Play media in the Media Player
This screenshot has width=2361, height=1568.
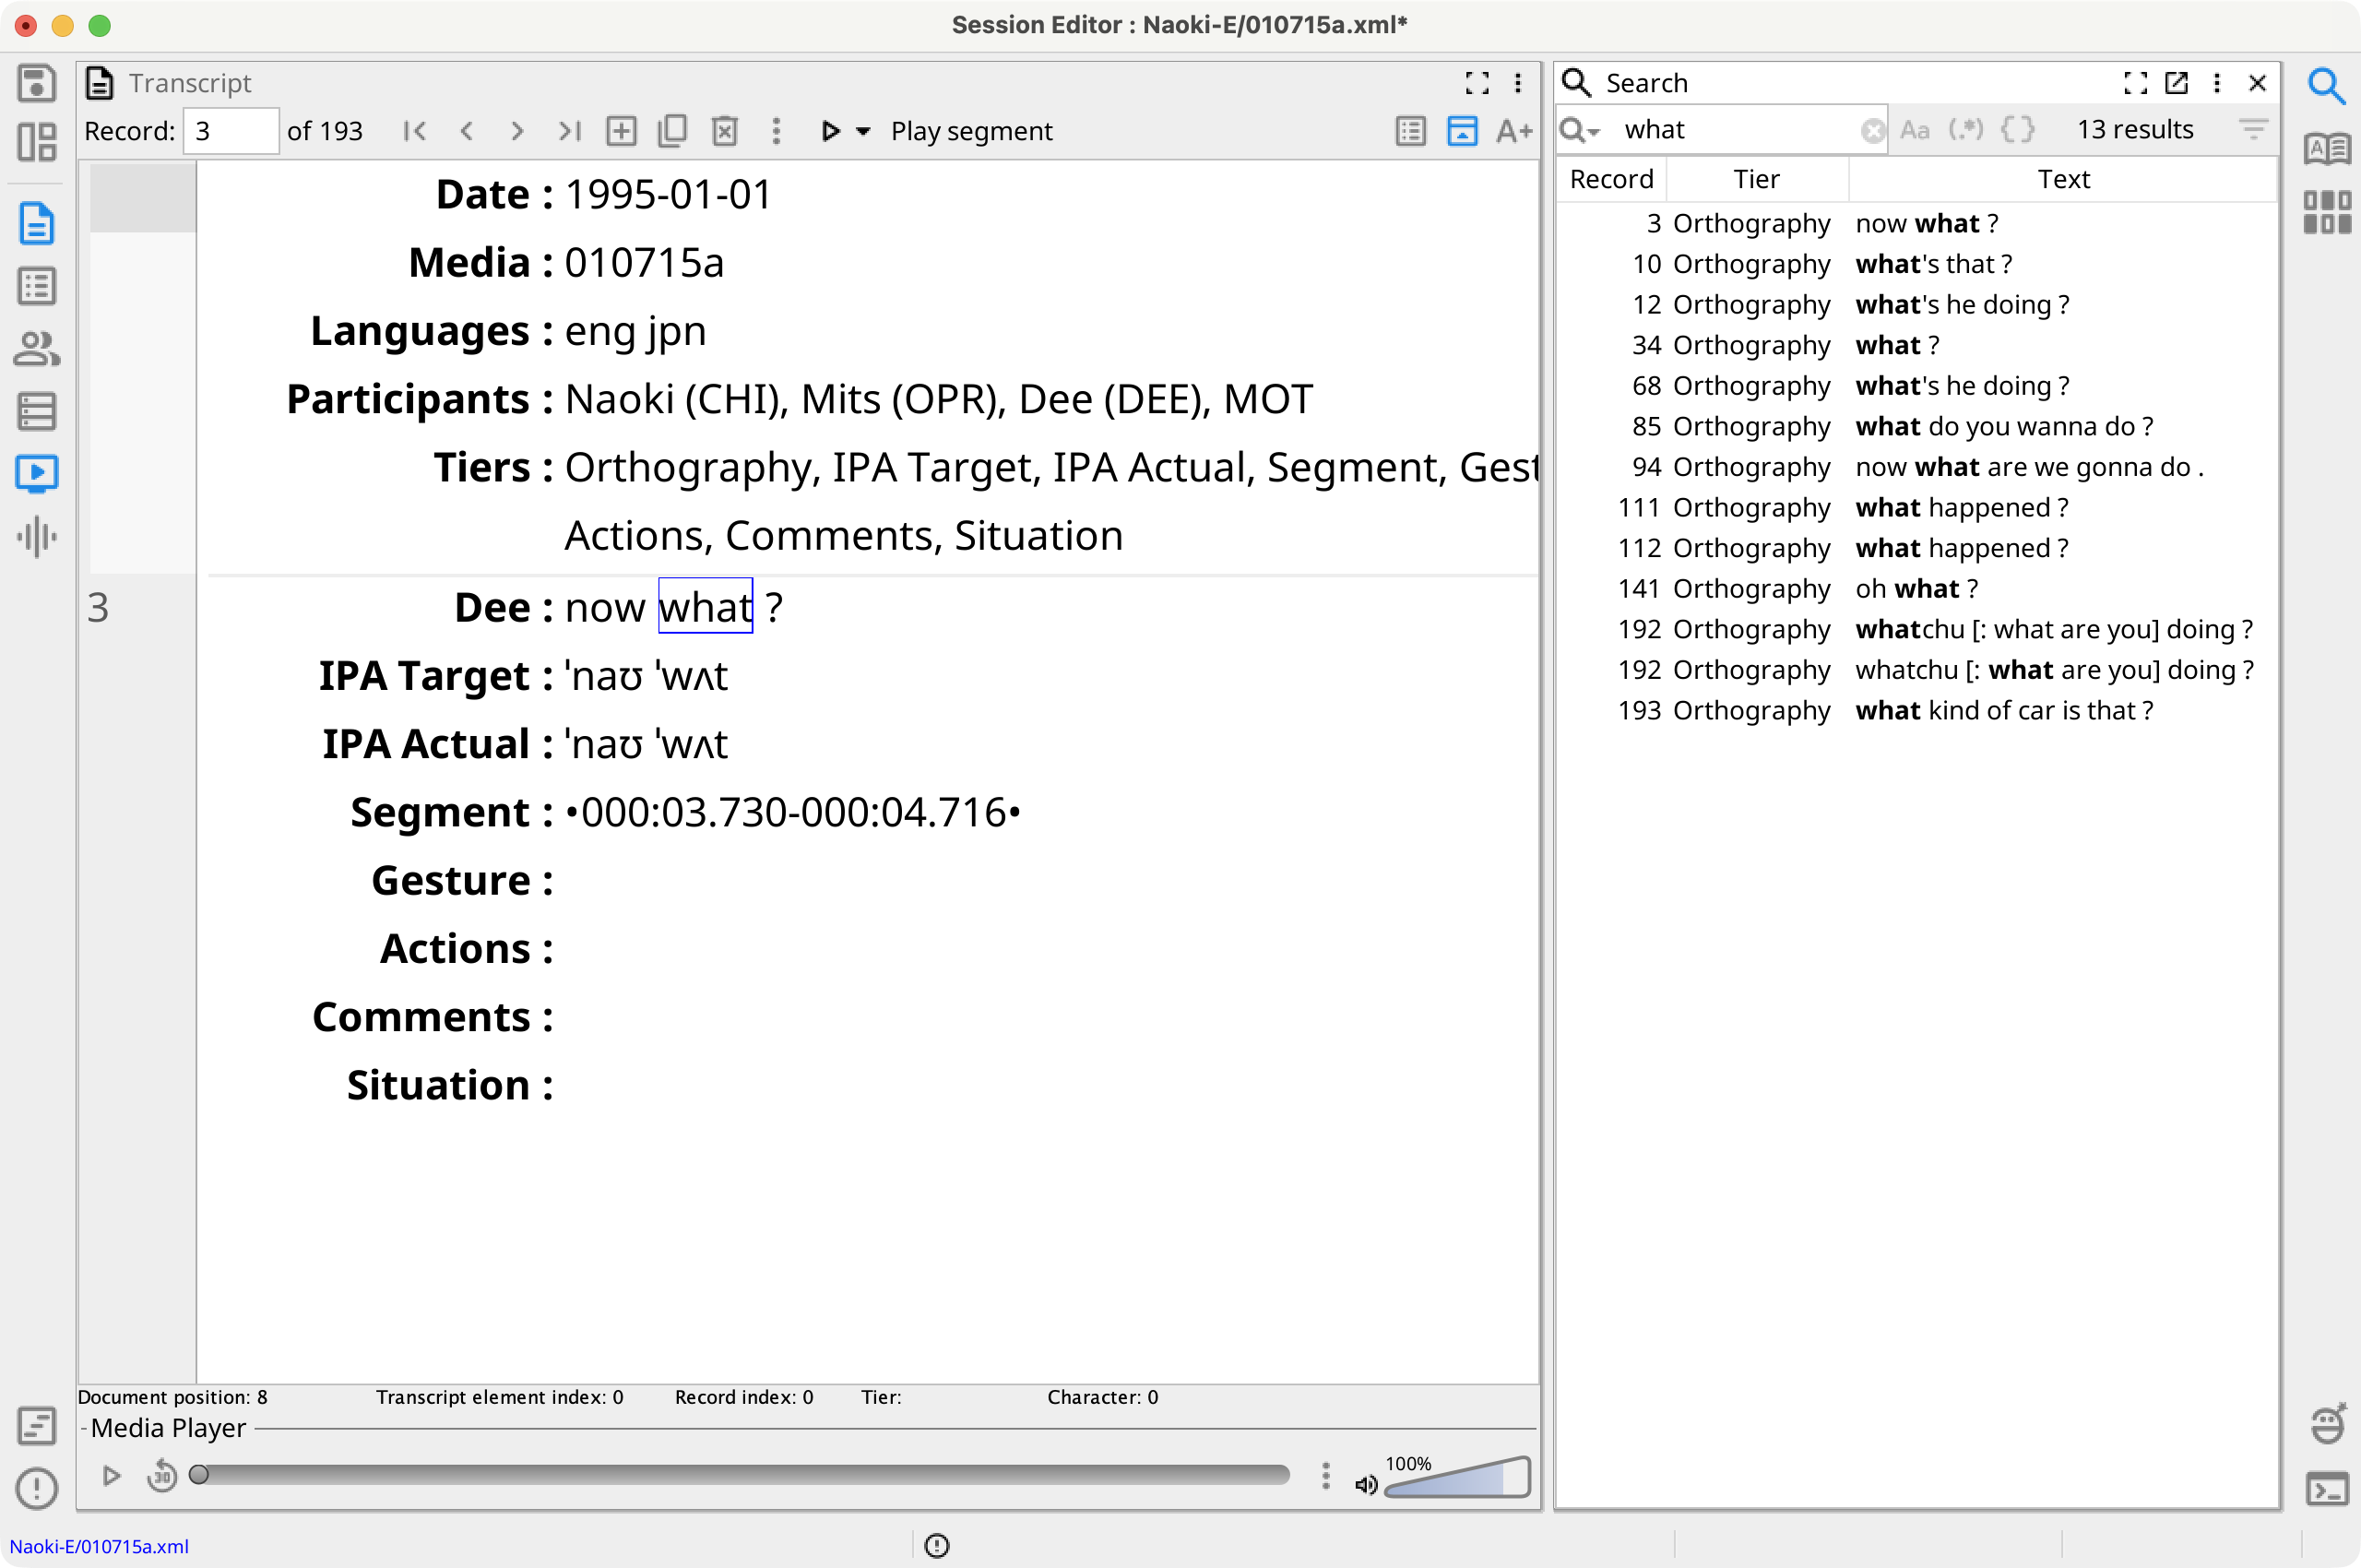[x=111, y=1475]
